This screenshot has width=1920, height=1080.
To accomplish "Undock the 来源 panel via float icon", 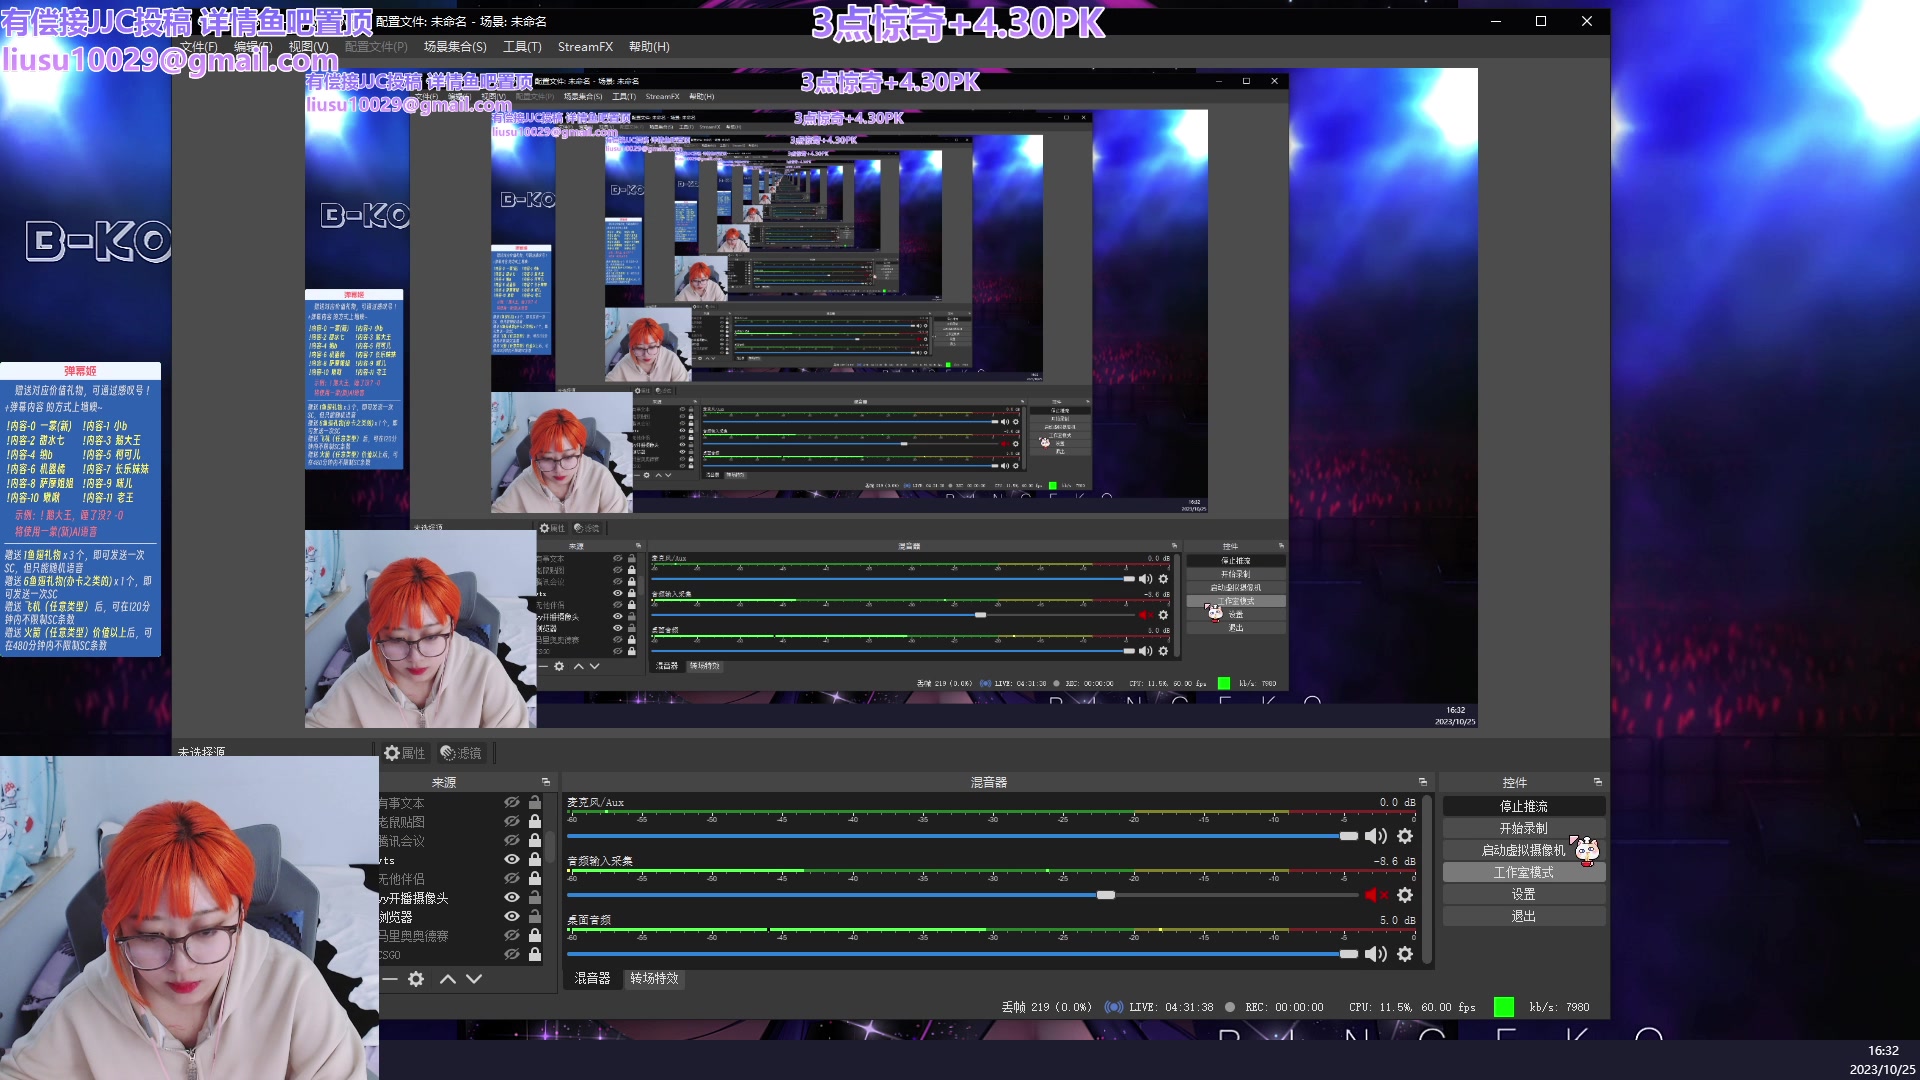I will click(546, 782).
